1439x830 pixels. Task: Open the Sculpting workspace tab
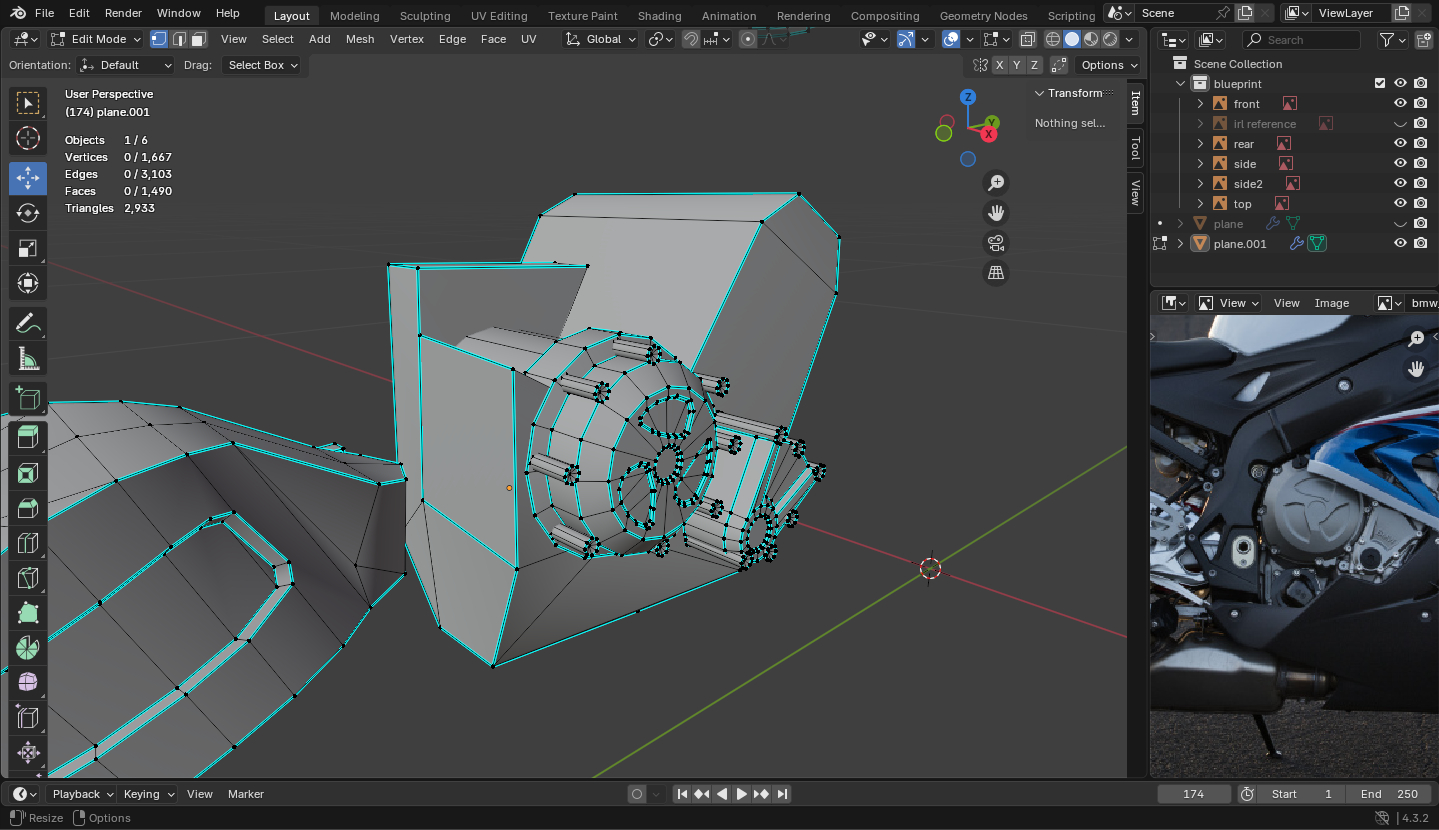pyautogui.click(x=424, y=16)
